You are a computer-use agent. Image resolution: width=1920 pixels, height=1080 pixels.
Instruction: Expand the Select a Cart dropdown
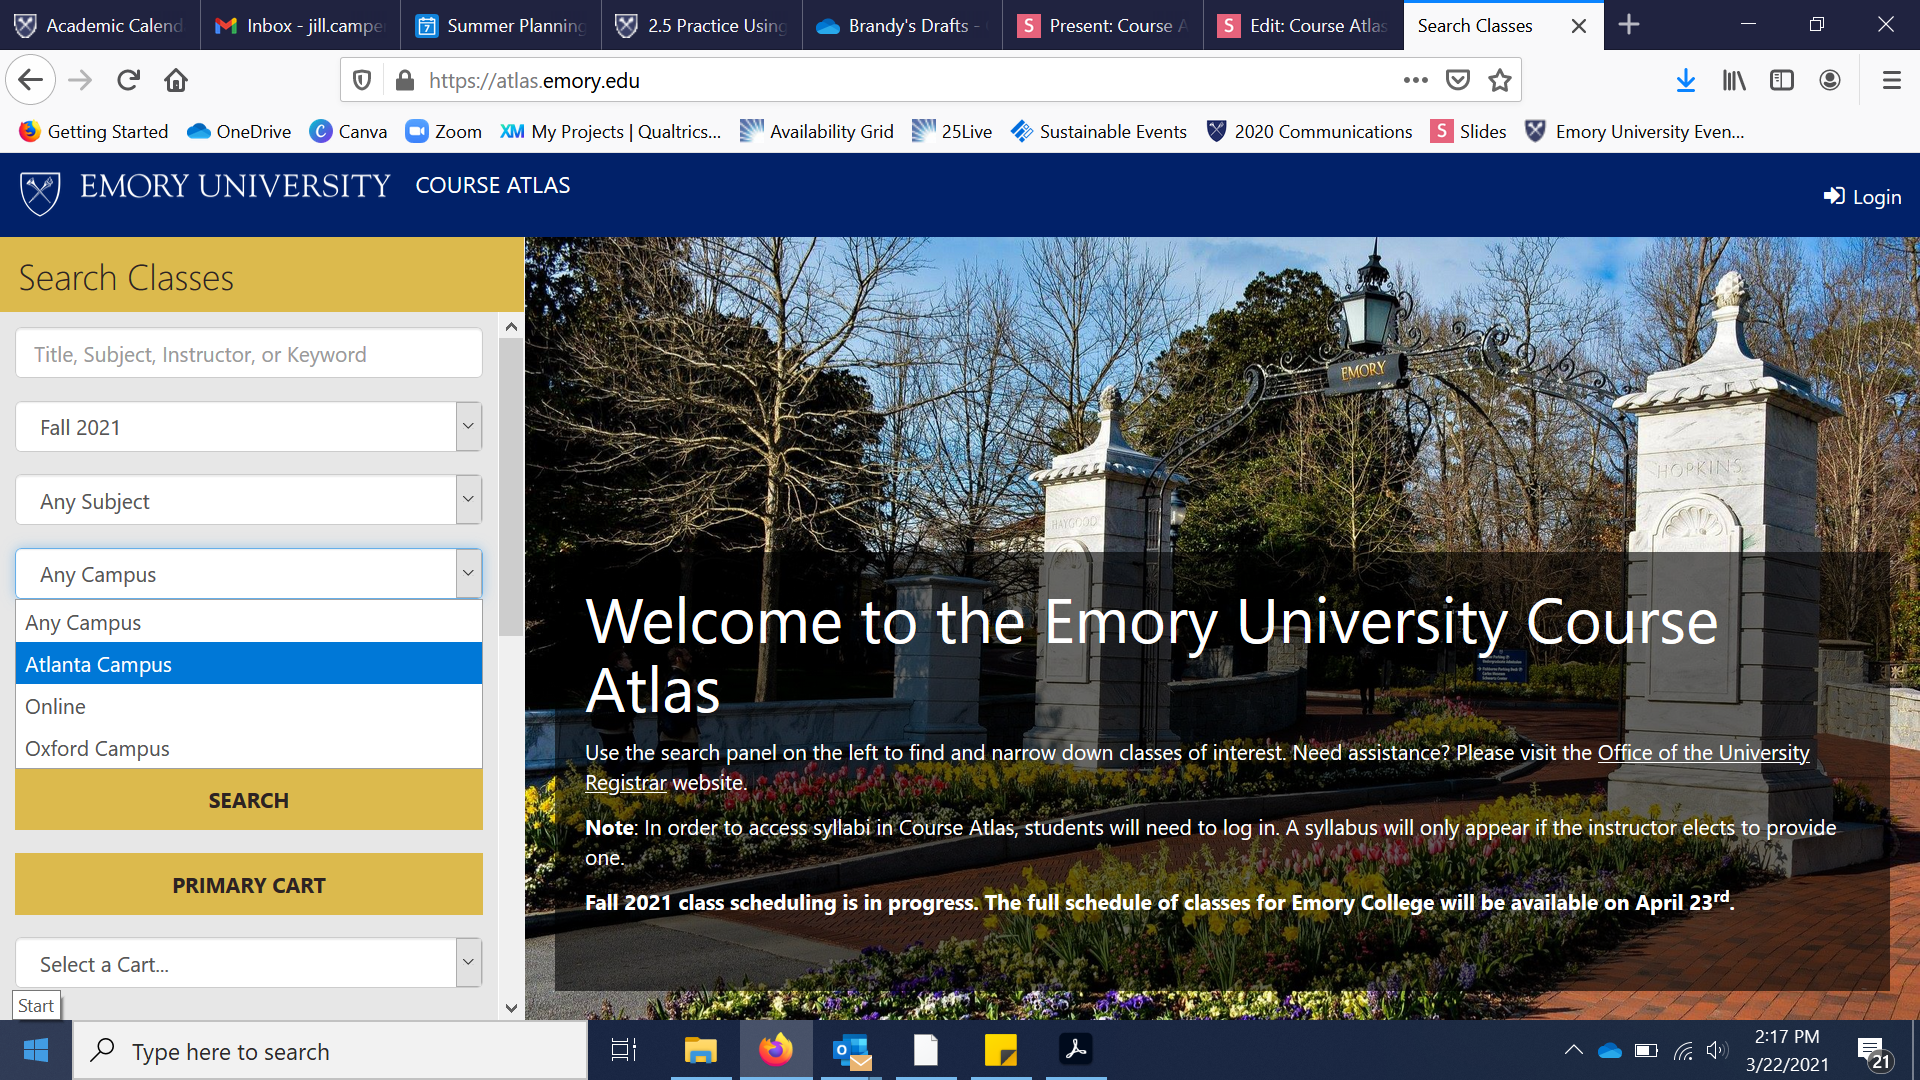(x=248, y=964)
